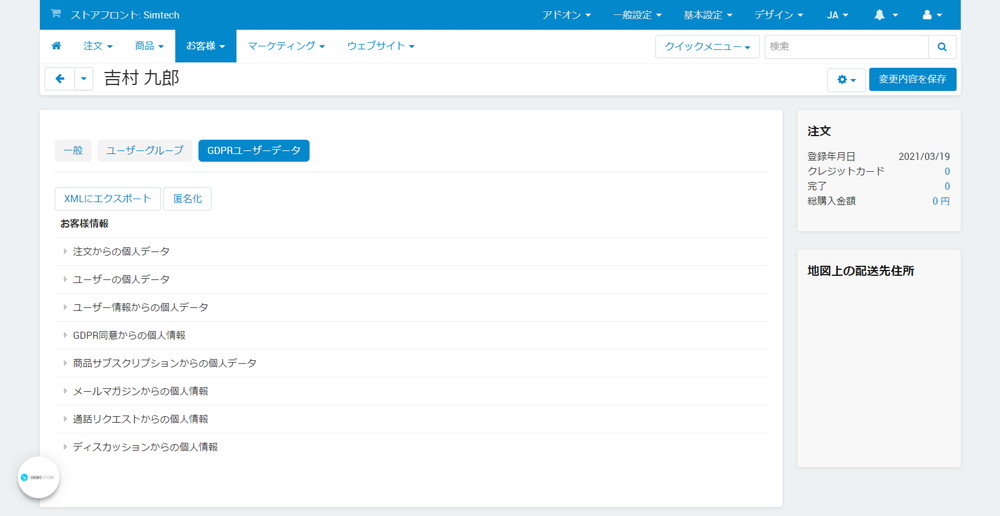Go to the dashboard via the home icon
Screen dimensions: 1000x516
[x=56, y=46]
